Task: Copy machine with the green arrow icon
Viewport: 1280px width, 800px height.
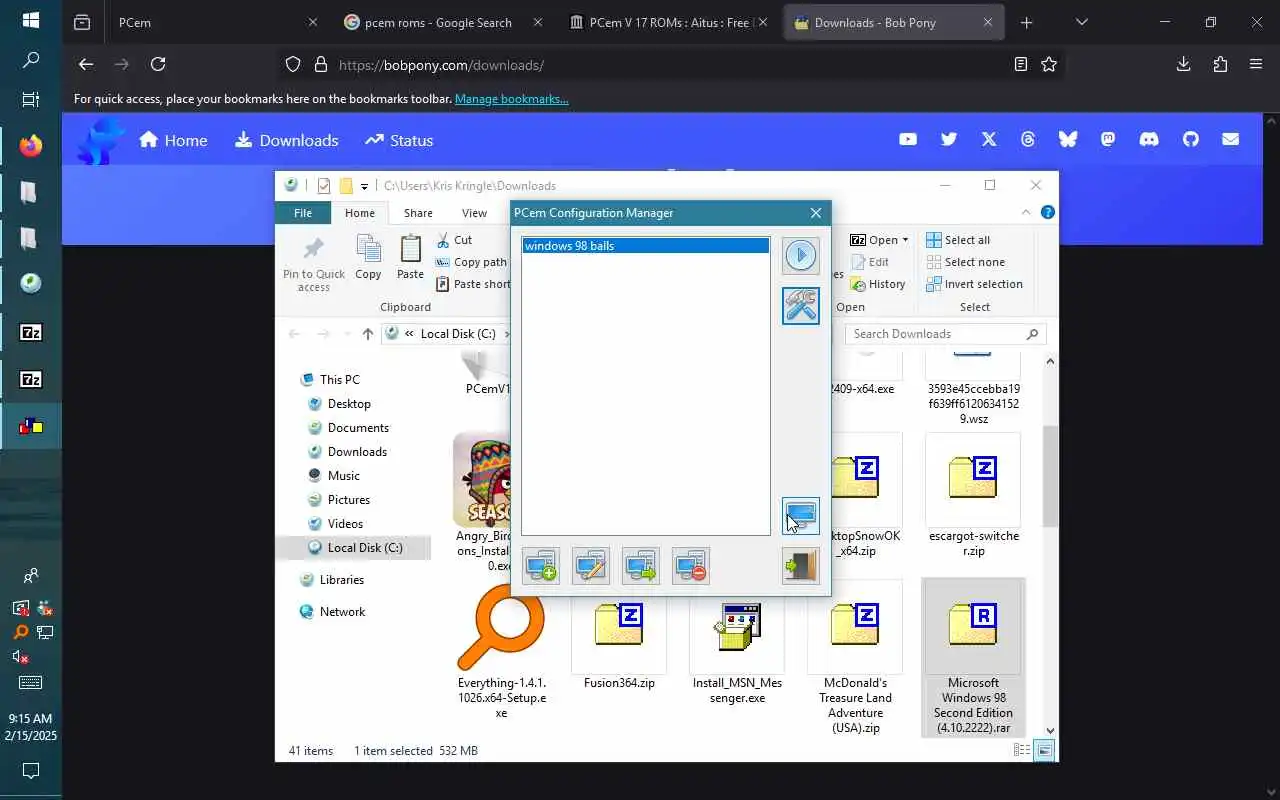Action: coord(641,566)
